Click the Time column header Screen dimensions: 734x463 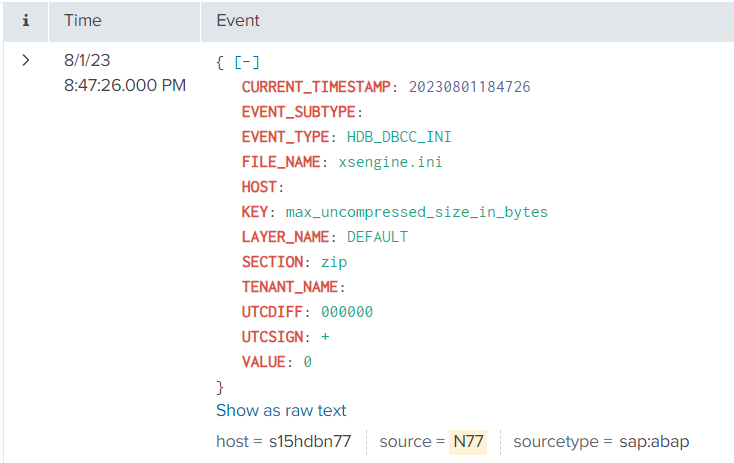click(x=82, y=20)
